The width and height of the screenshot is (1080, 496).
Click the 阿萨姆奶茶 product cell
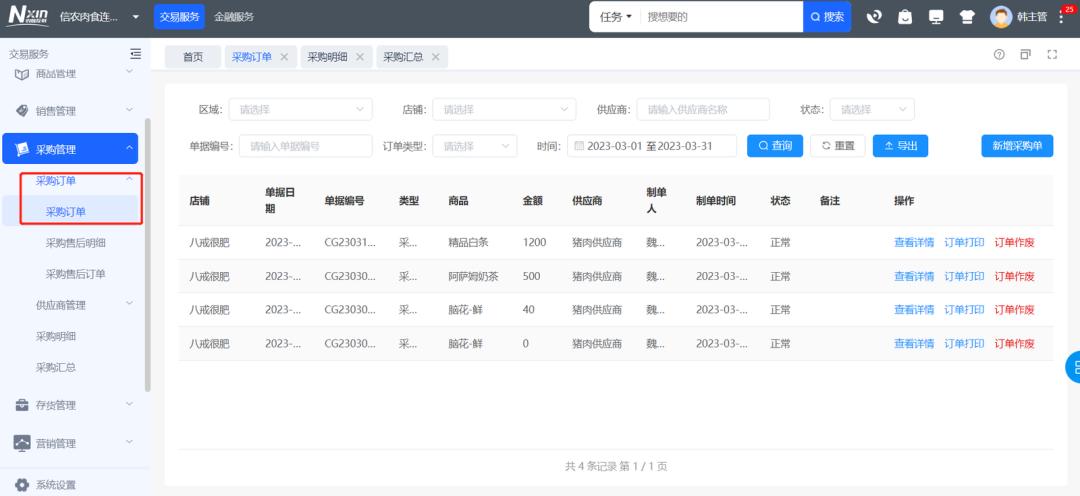pos(473,276)
